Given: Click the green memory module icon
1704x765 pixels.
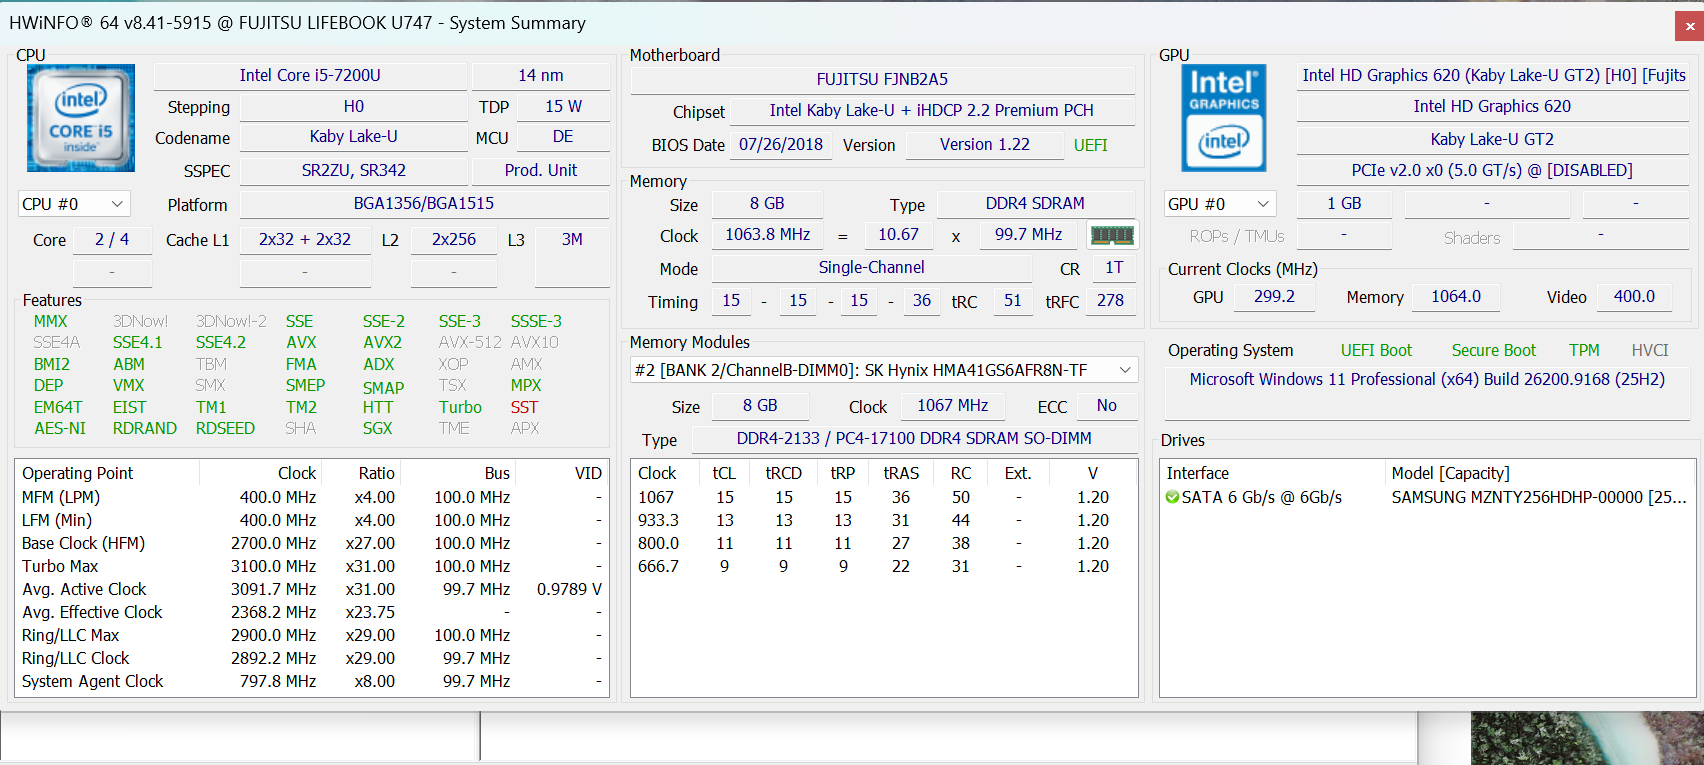Looking at the screenshot, I should [1112, 235].
